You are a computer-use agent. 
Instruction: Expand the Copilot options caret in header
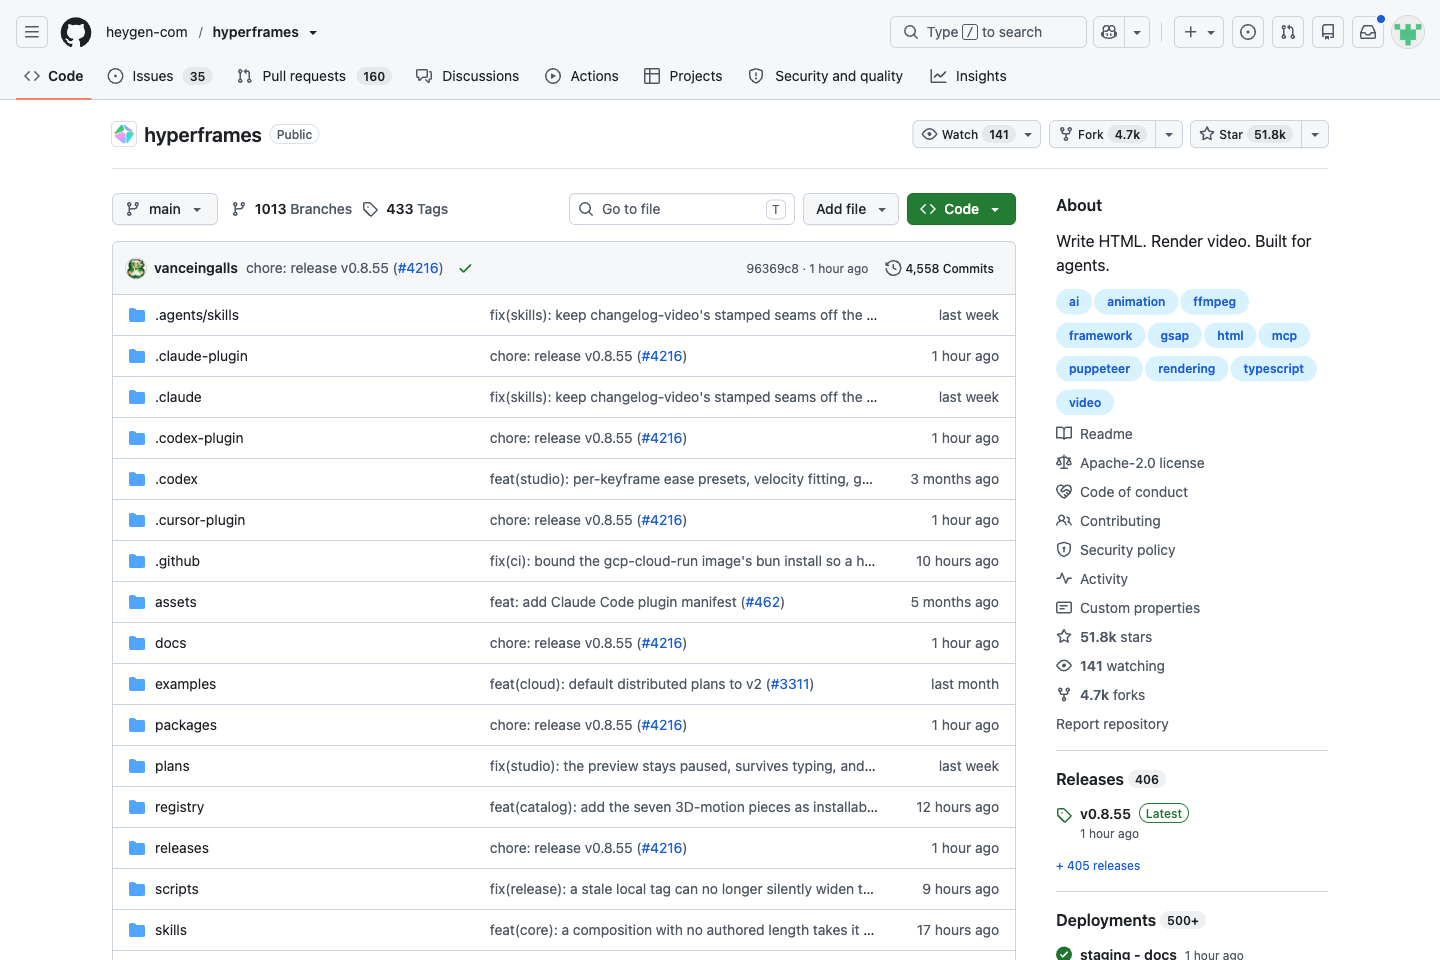1137,32
